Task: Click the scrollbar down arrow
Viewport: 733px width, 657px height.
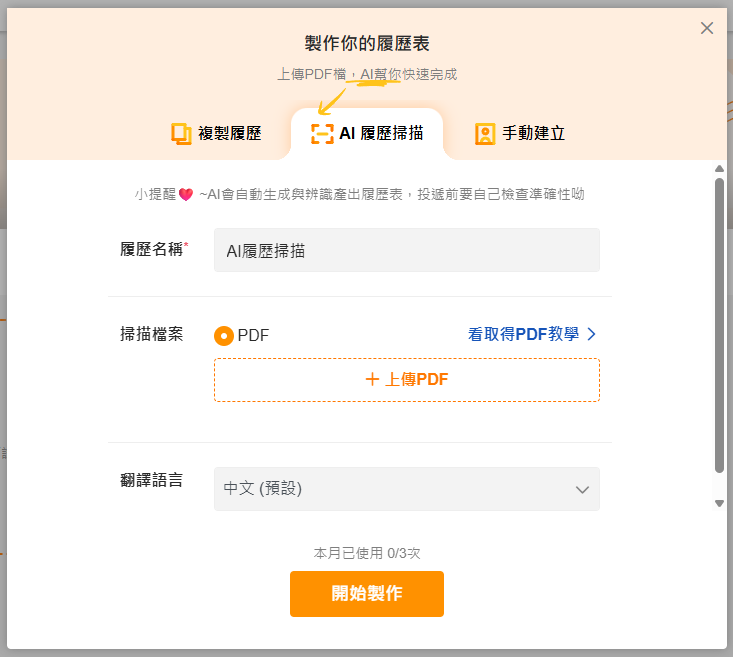Action: pos(719,503)
